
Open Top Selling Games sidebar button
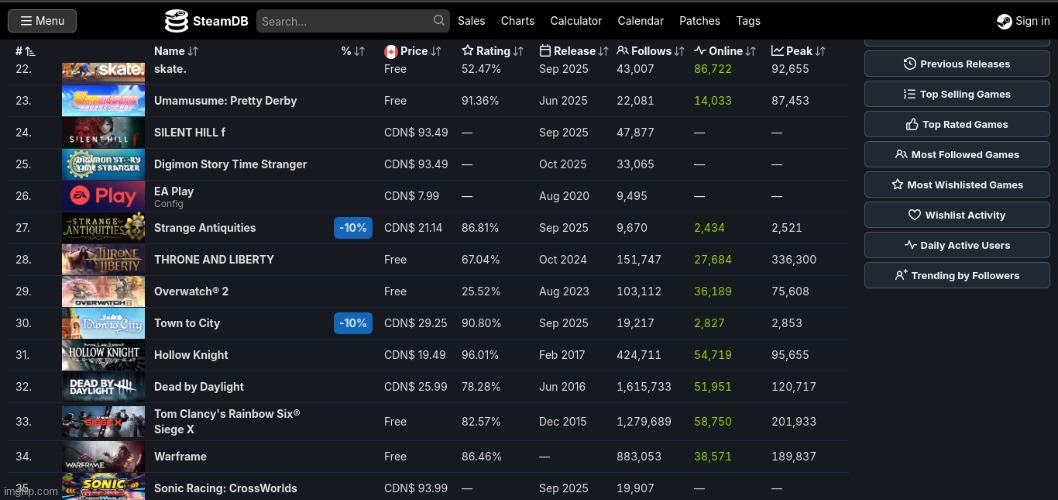[x=957, y=94]
